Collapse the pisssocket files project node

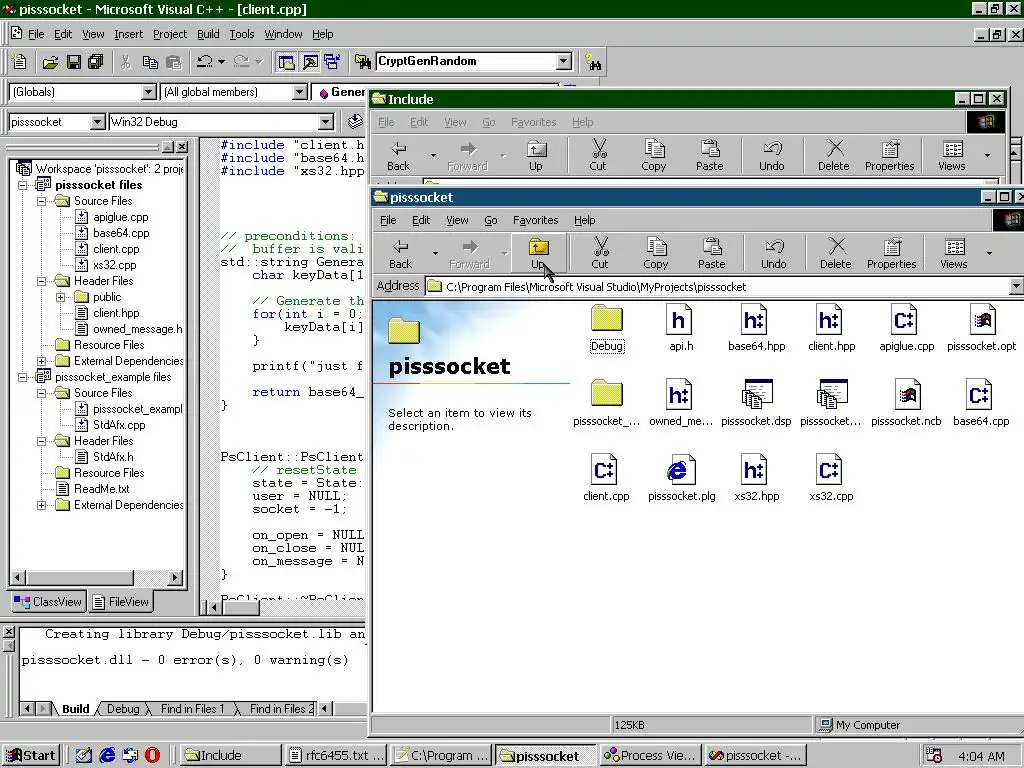pos(22,185)
